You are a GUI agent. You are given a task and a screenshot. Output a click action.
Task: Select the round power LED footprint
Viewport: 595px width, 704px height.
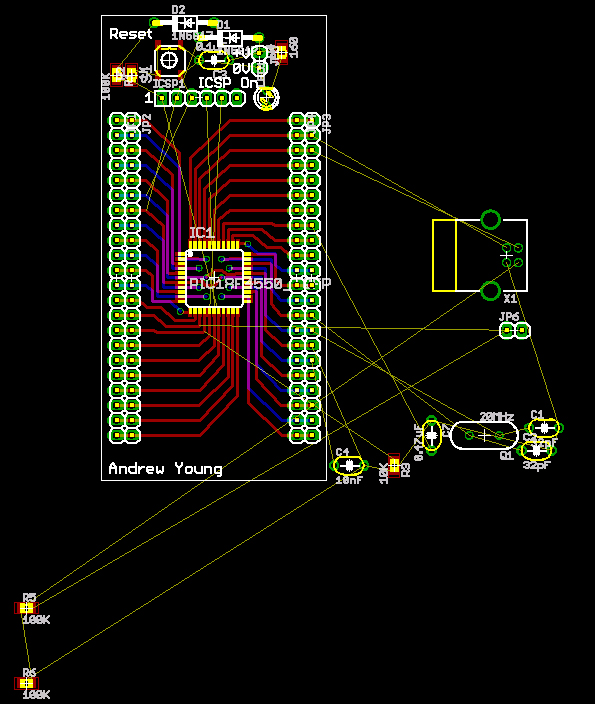(266, 98)
